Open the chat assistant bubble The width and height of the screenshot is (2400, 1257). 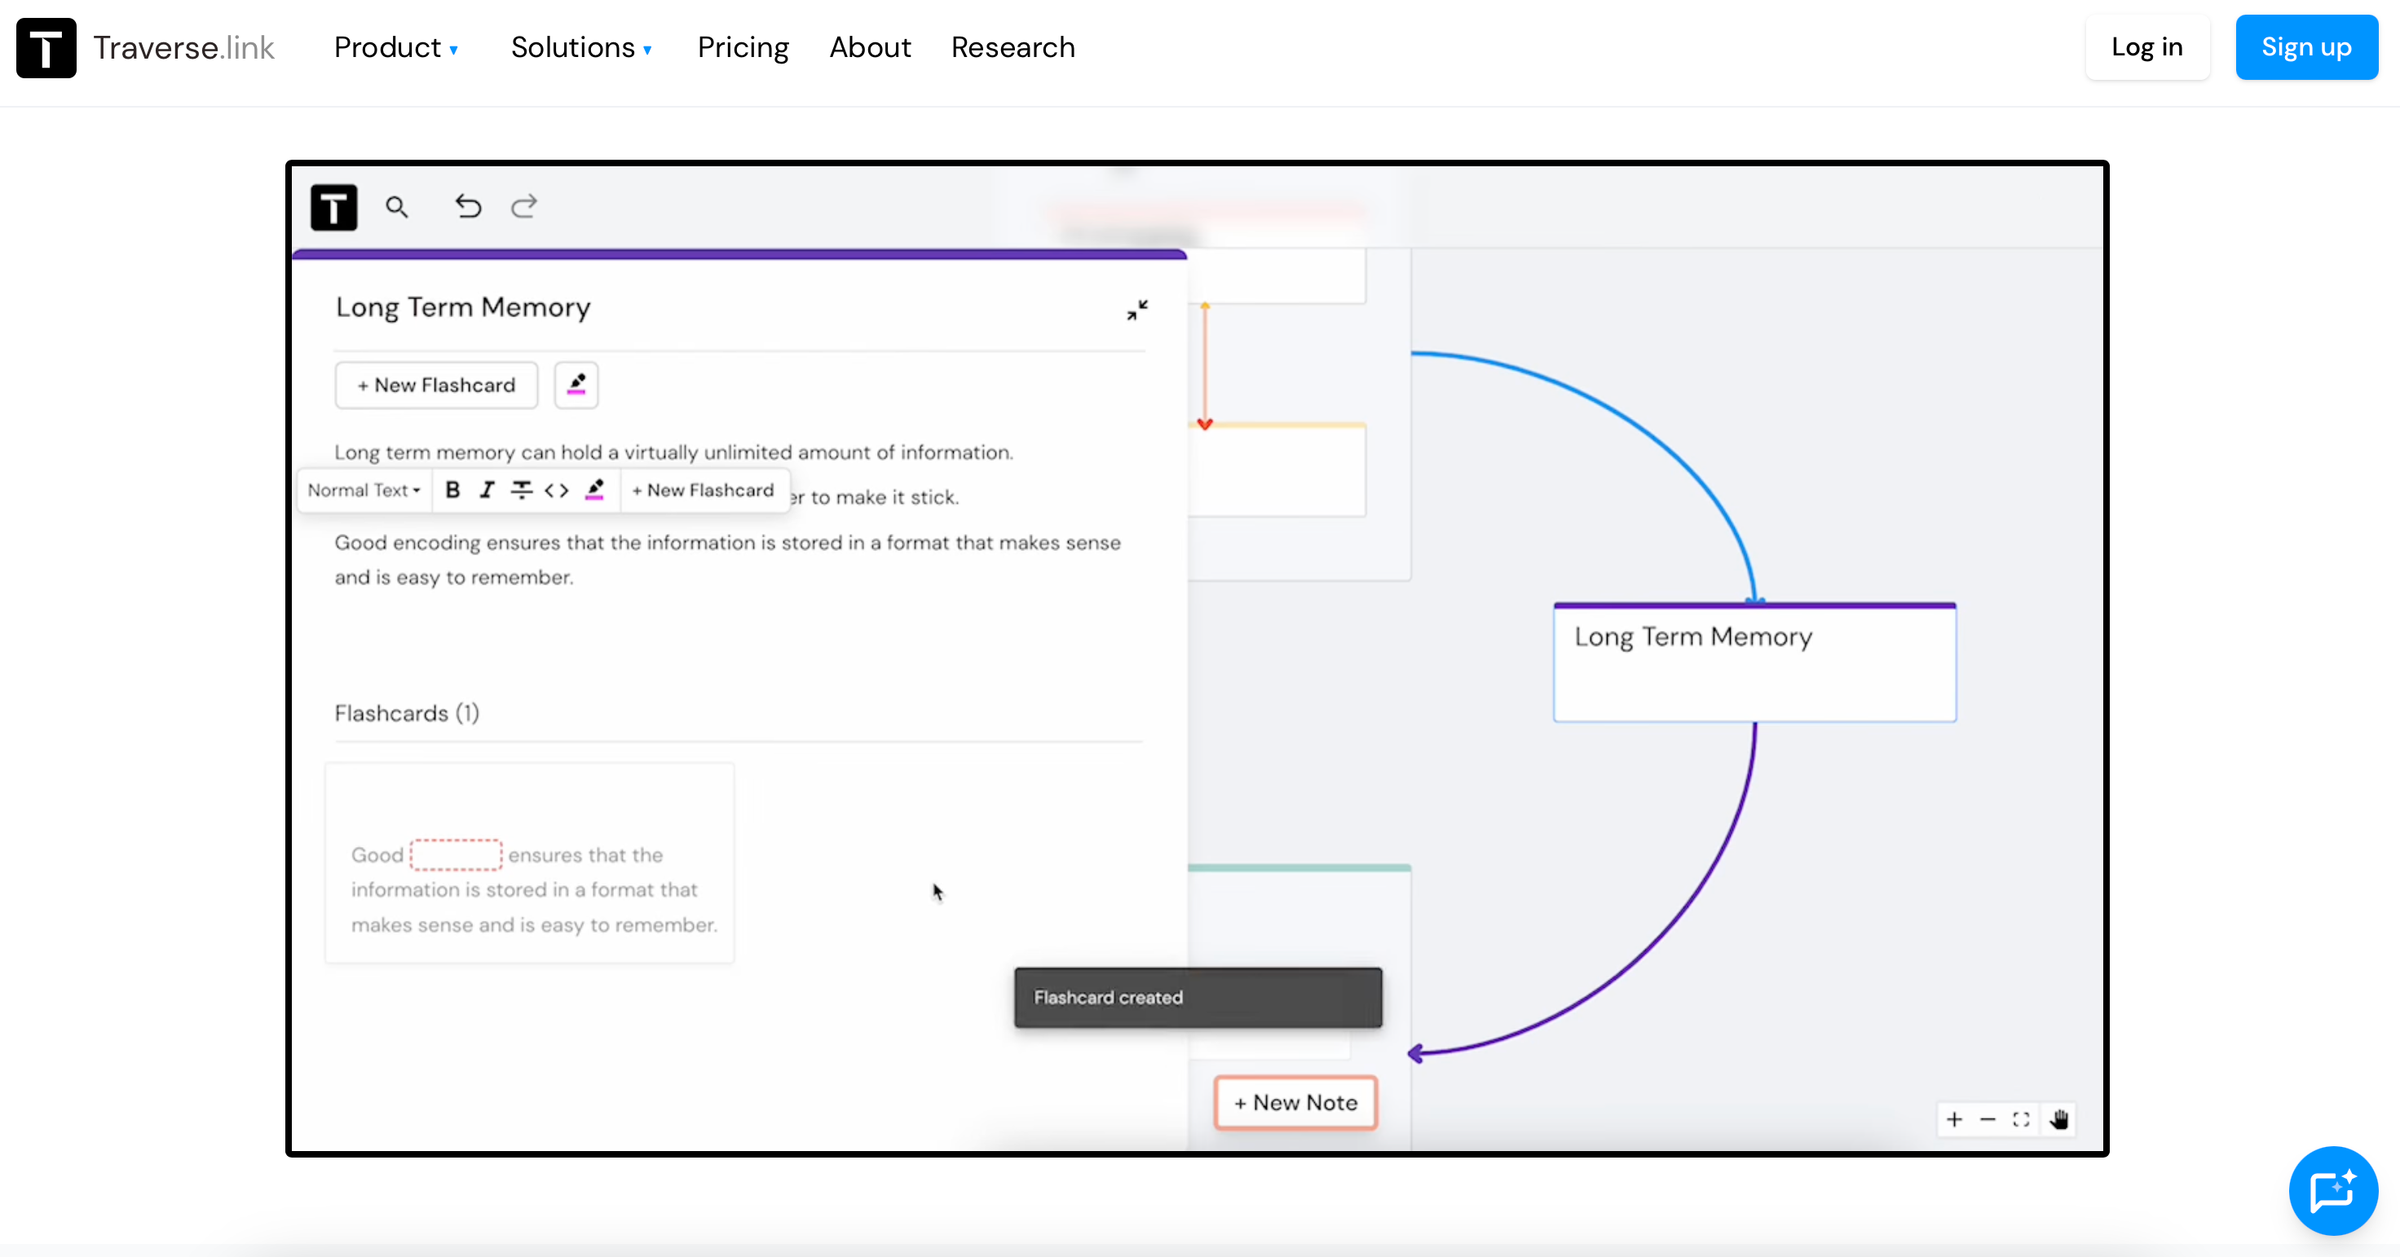[2332, 1190]
